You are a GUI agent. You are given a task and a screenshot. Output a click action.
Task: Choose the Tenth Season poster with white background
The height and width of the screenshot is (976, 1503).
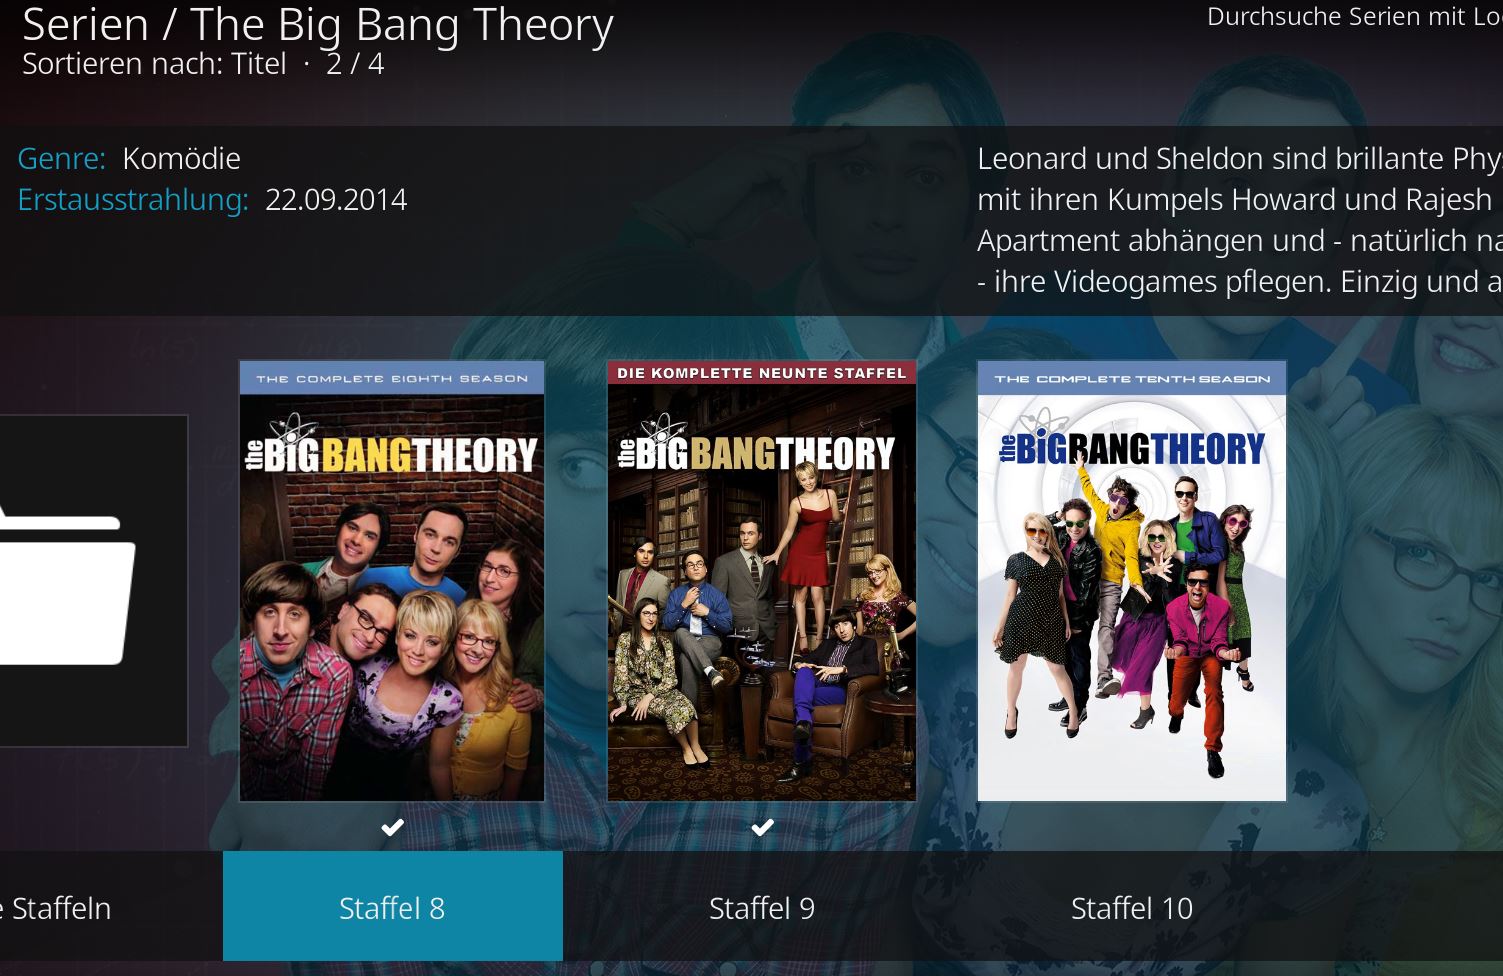(x=1132, y=581)
